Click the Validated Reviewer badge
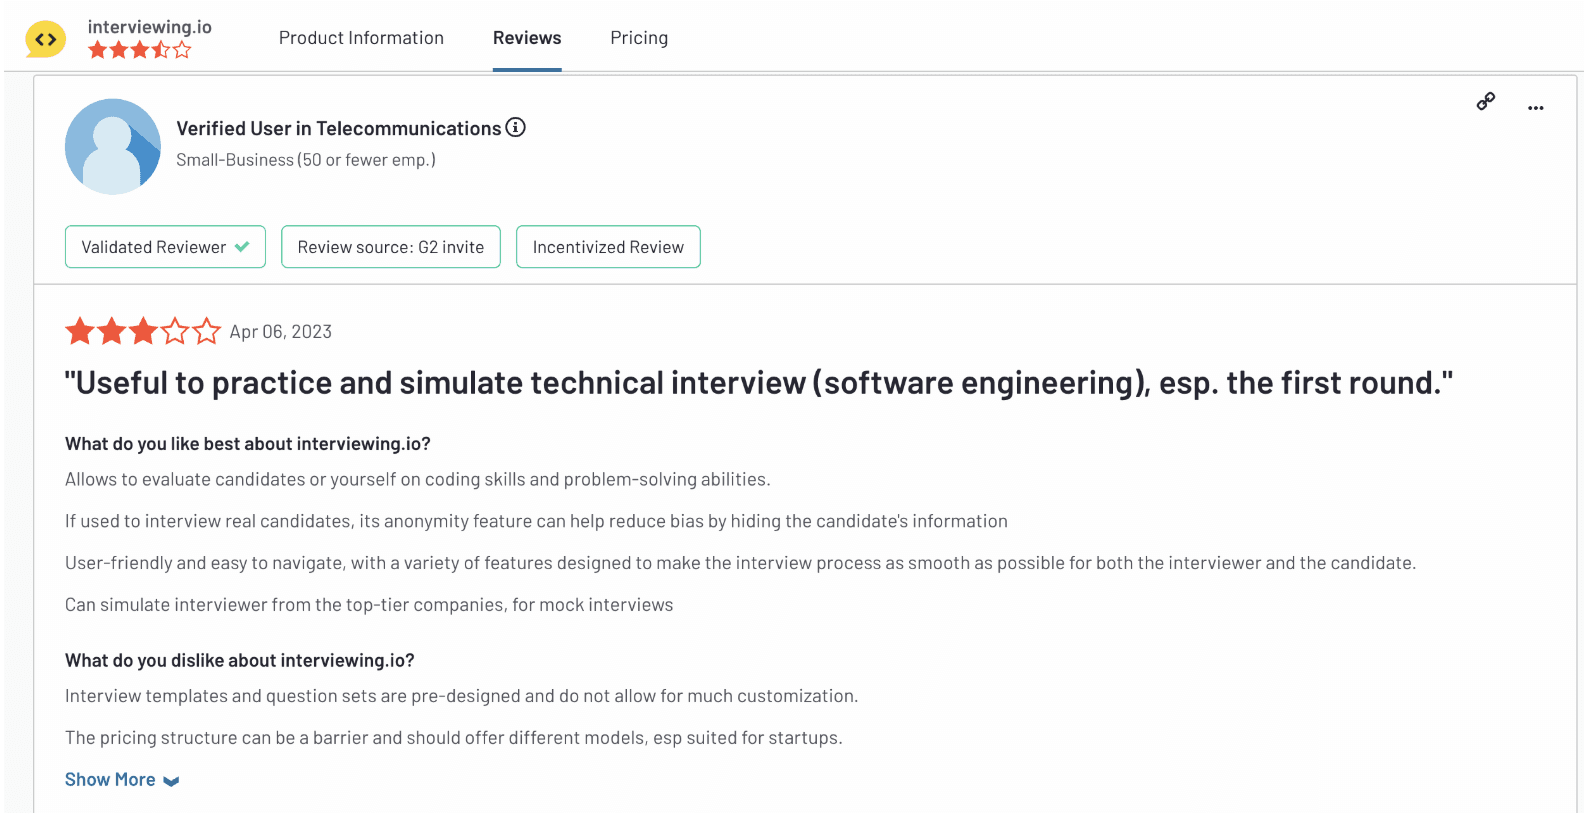The width and height of the screenshot is (1596, 824). click(x=165, y=247)
